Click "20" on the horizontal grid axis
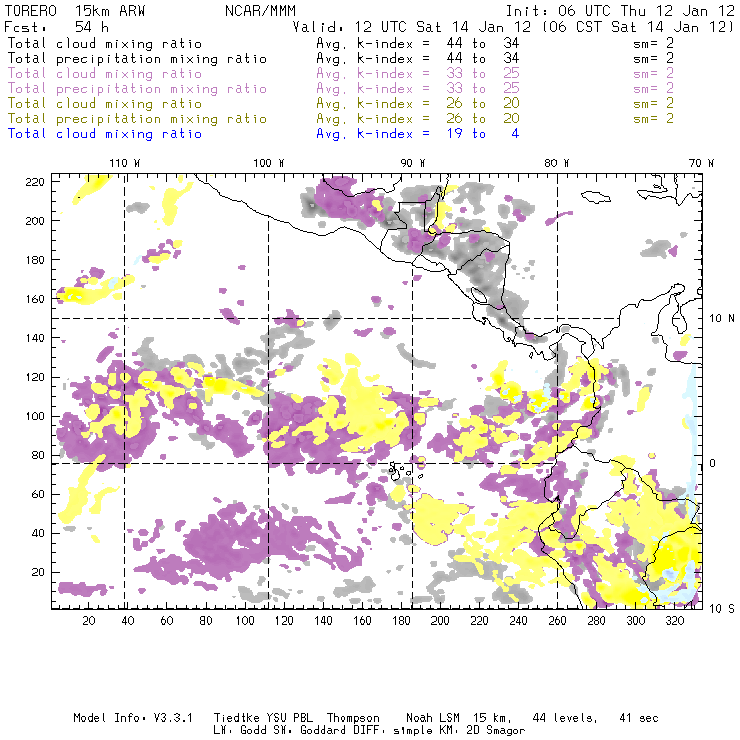The height and width of the screenshot is (740, 740). (89, 621)
